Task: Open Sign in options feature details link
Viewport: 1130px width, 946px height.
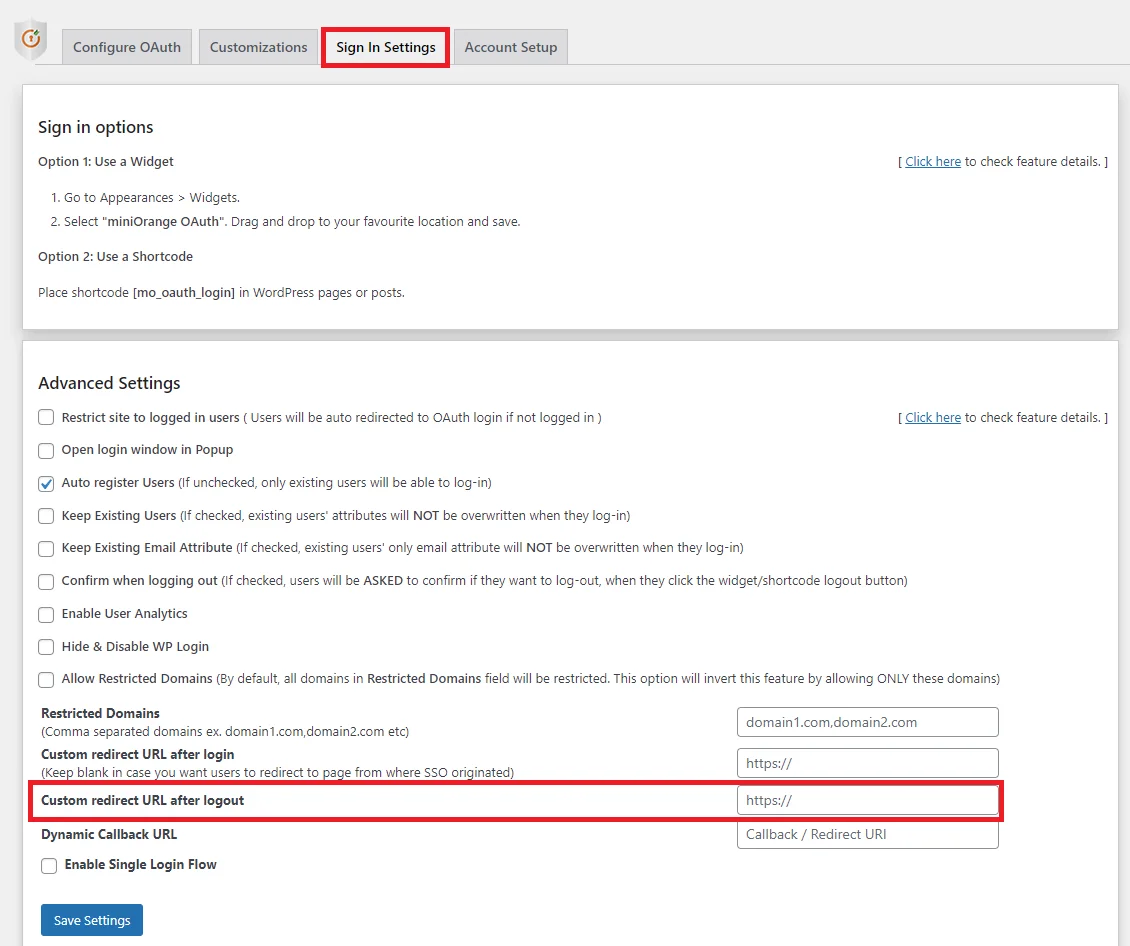Action: [932, 161]
